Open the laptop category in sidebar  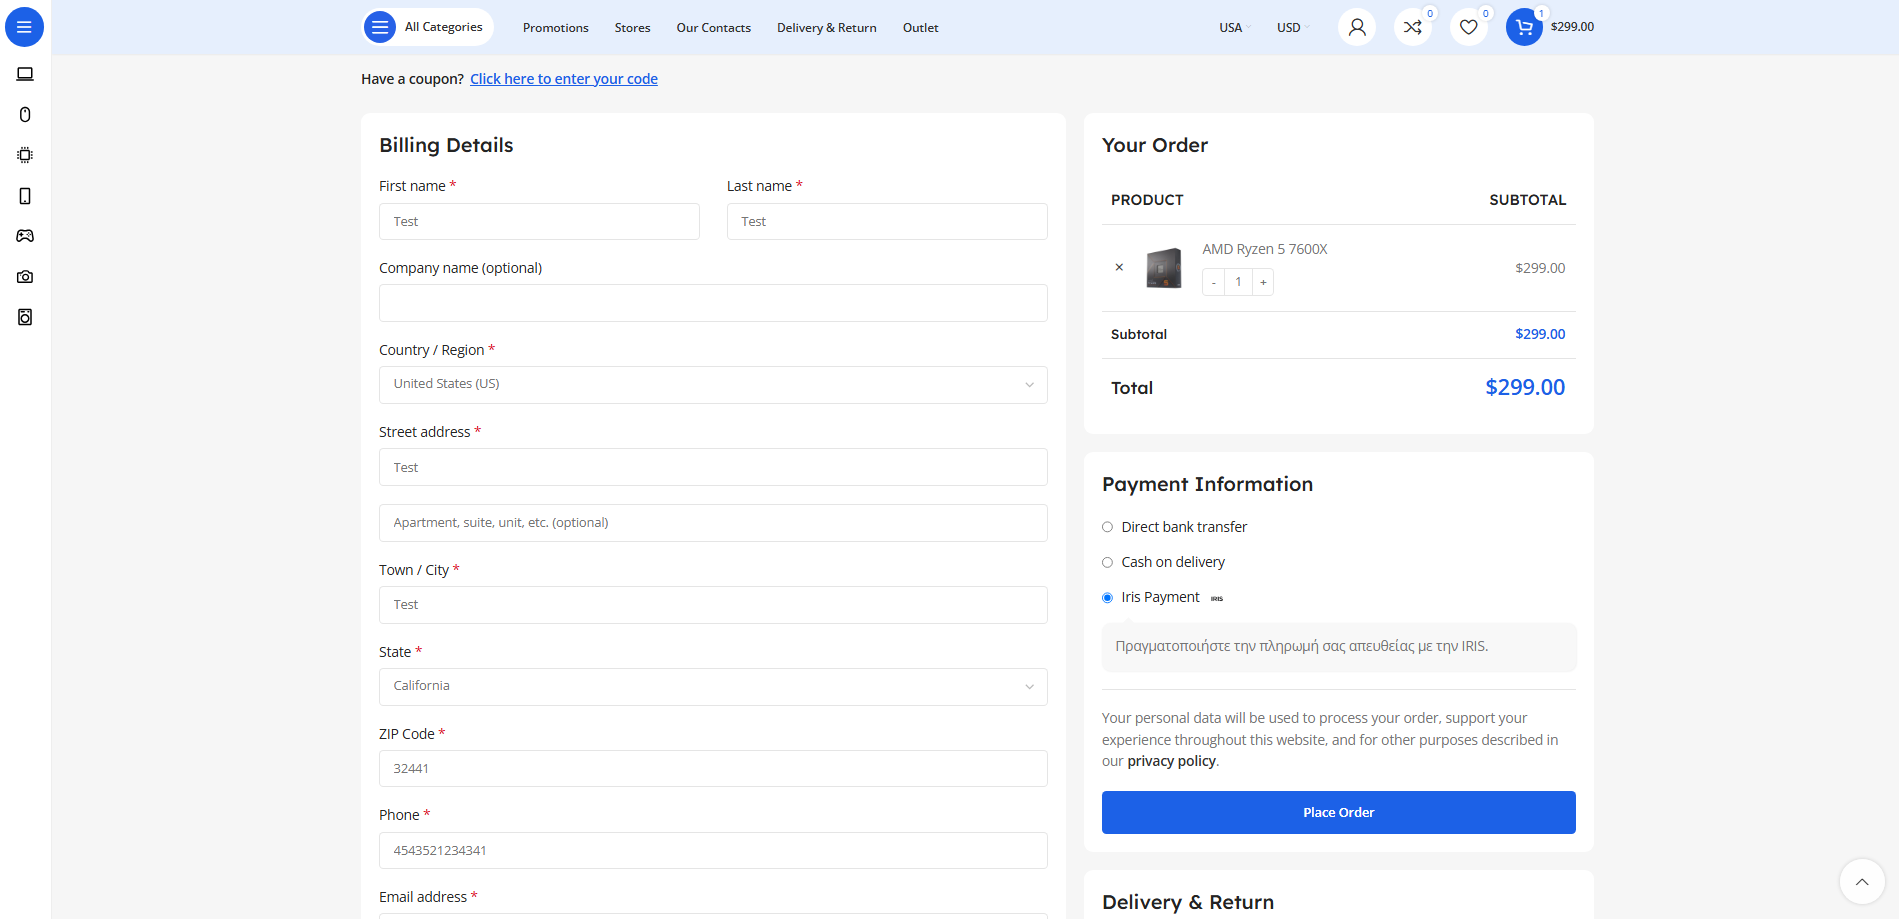(x=25, y=74)
